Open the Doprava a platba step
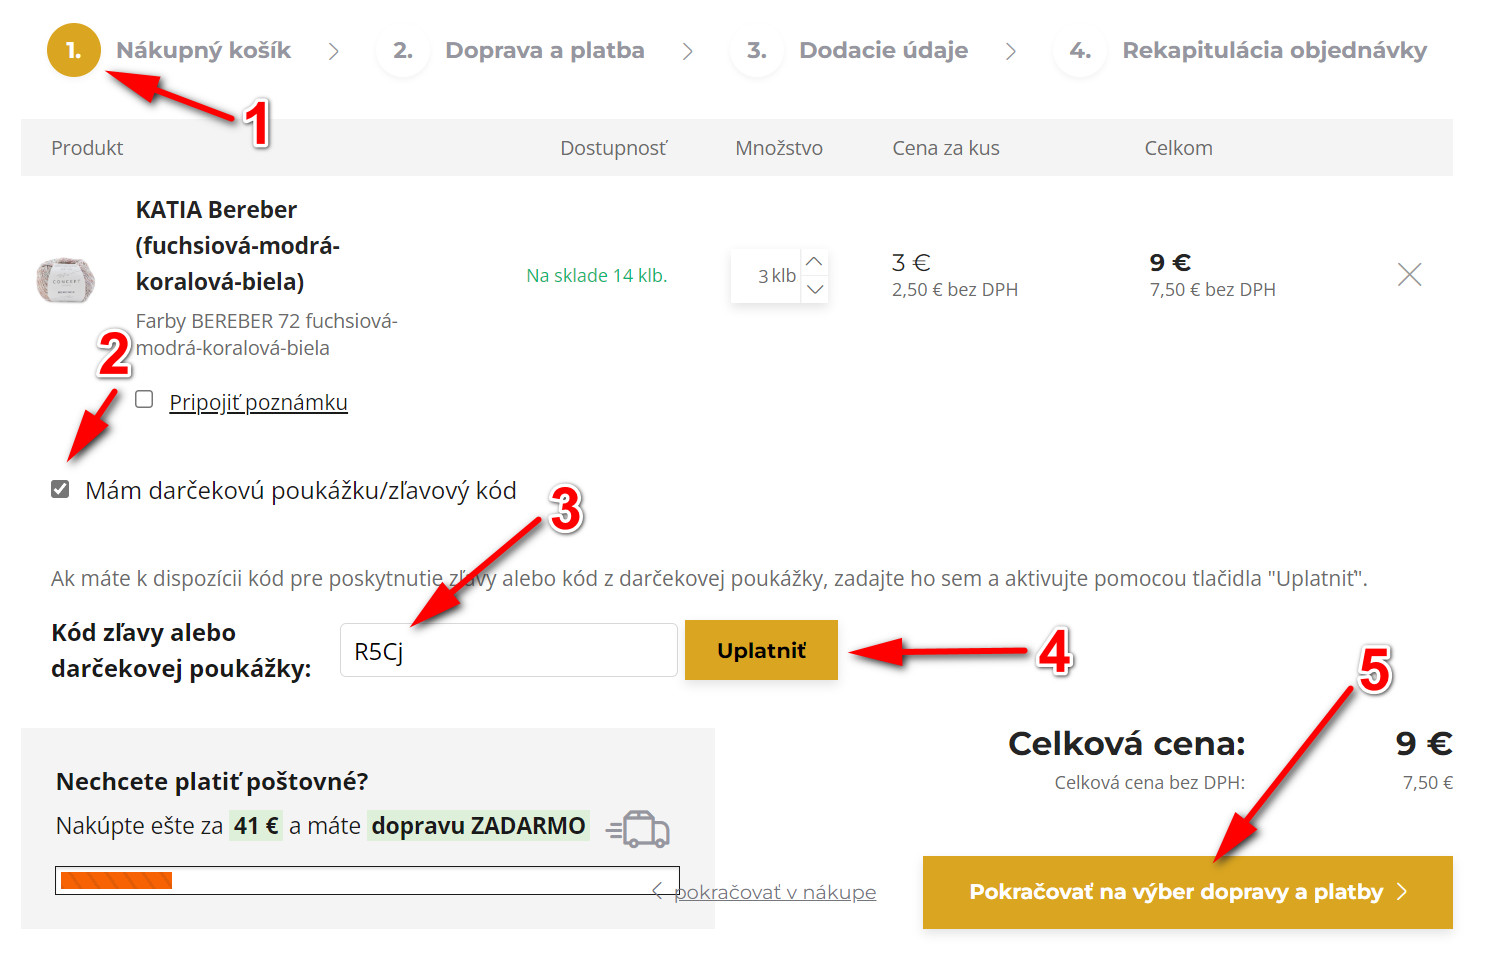 tap(544, 50)
